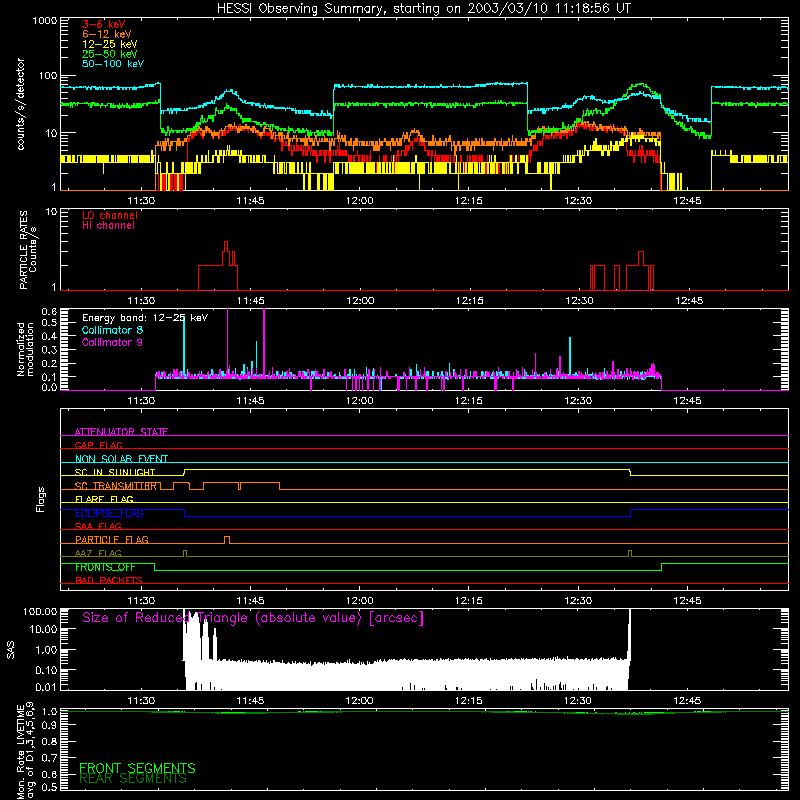Click the FLARE FLAG label
800x800 pixels.
[104, 499]
